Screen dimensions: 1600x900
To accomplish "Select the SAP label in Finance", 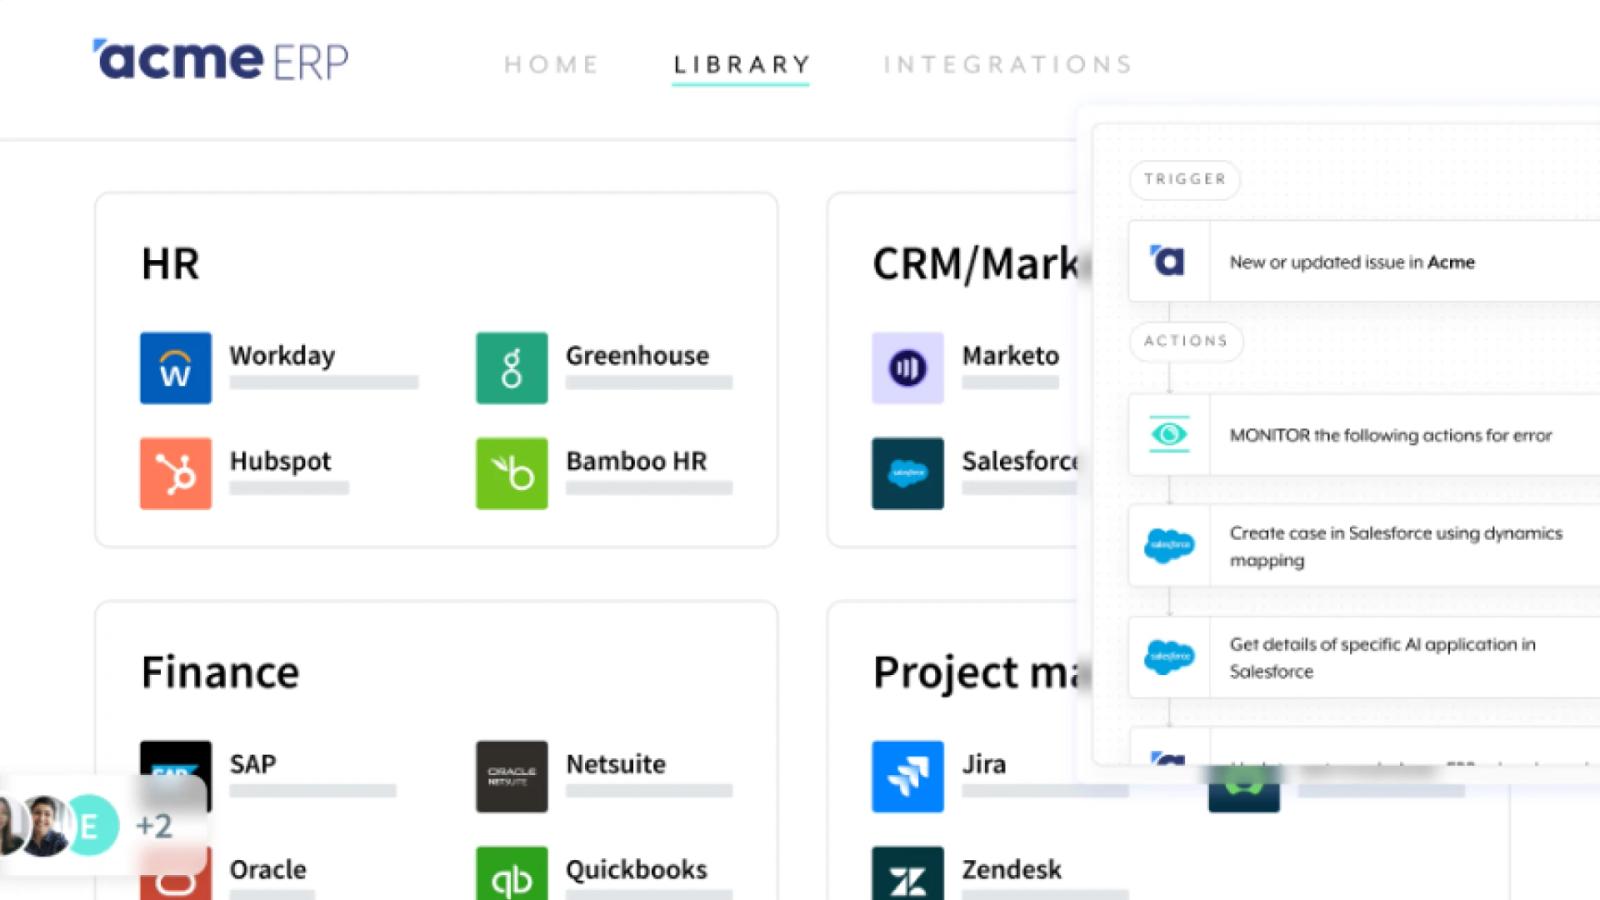I will click(253, 764).
